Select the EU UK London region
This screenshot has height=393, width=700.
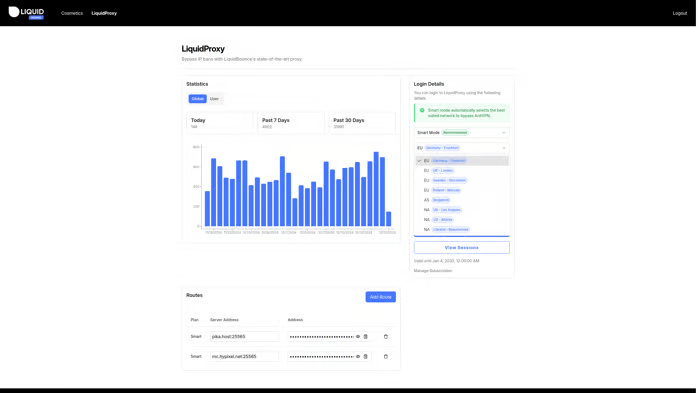pyautogui.click(x=462, y=171)
